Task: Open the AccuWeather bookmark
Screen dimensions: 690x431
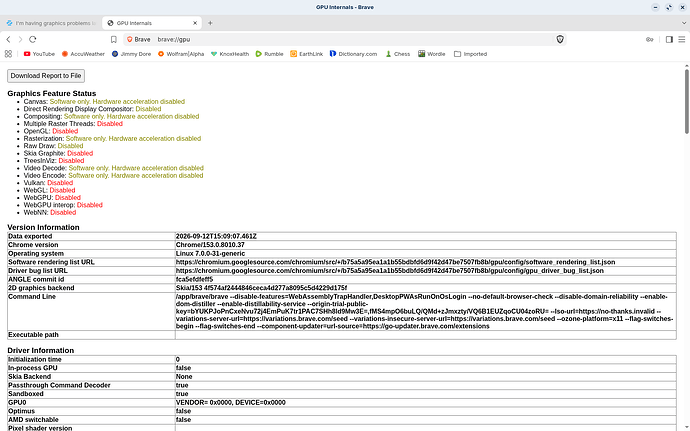Action: (83, 54)
